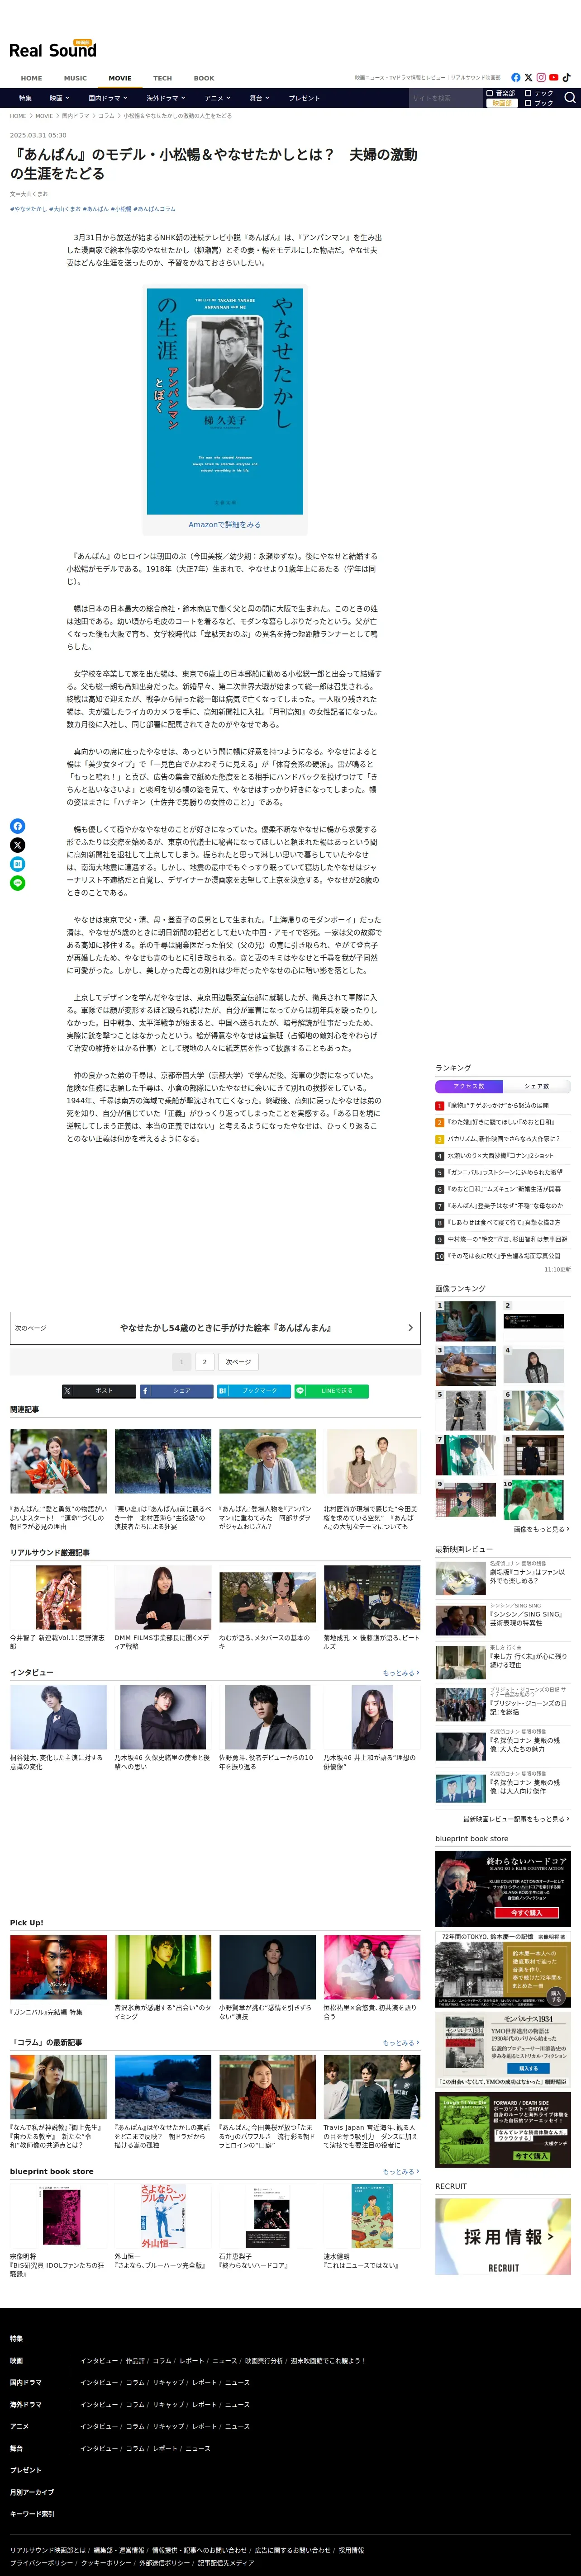The image size is (581, 2576).
Task: Open the Facebook icon in the header
Action: (x=516, y=77)
